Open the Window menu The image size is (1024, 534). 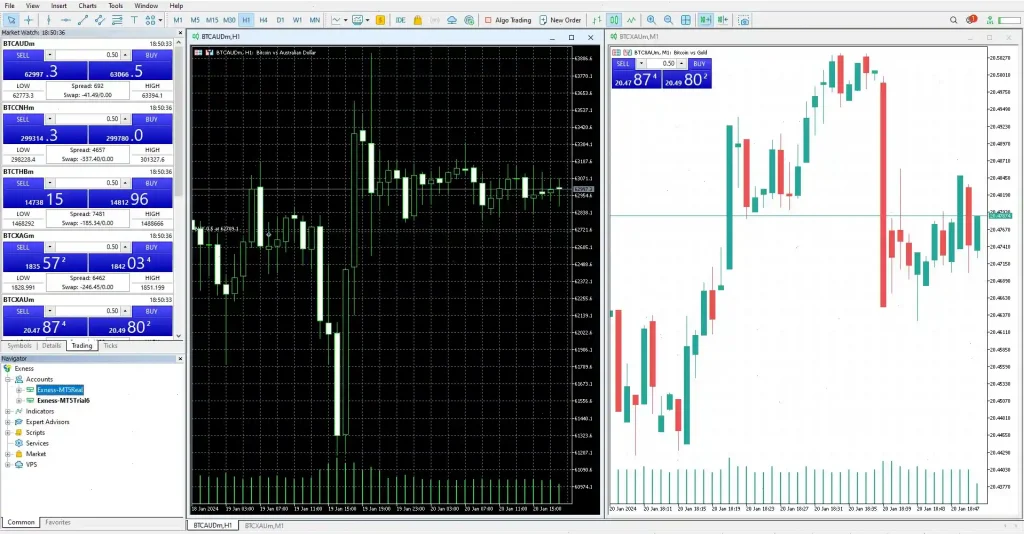pyautogui.click(x=146, y=5)
